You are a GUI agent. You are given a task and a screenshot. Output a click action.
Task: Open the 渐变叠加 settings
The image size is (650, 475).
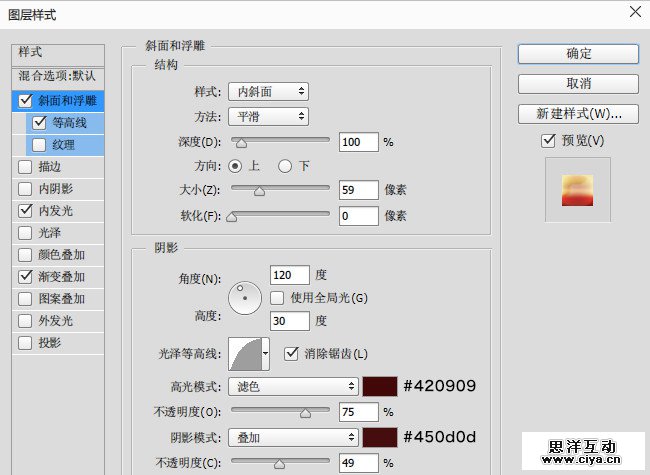coord(62,277)
